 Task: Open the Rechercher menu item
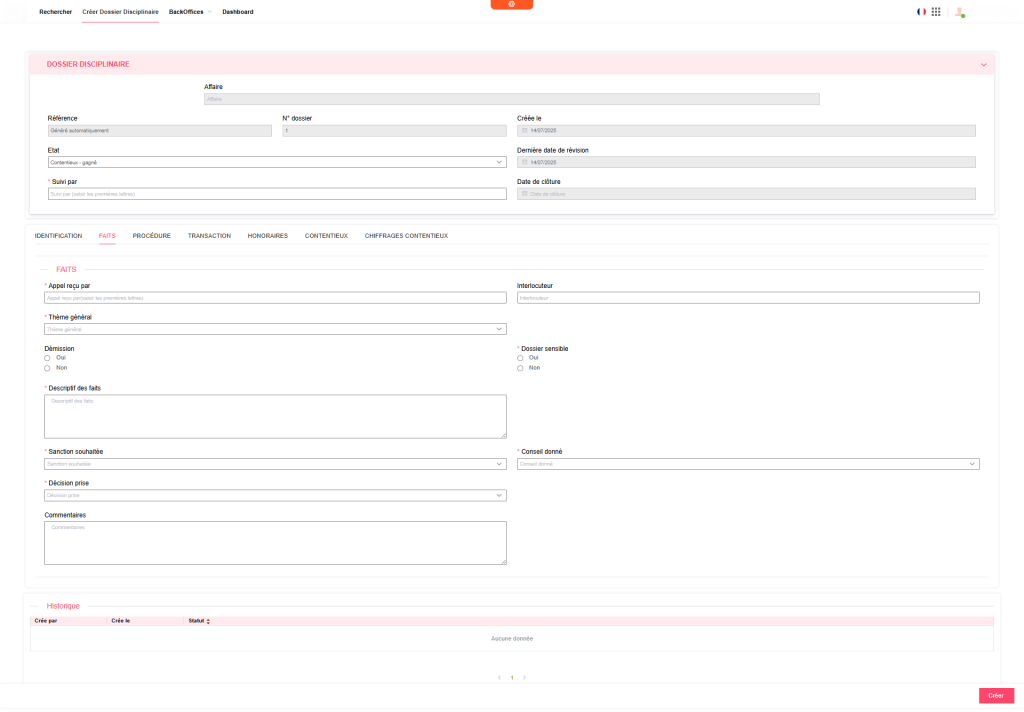click(x=56, y=12)
